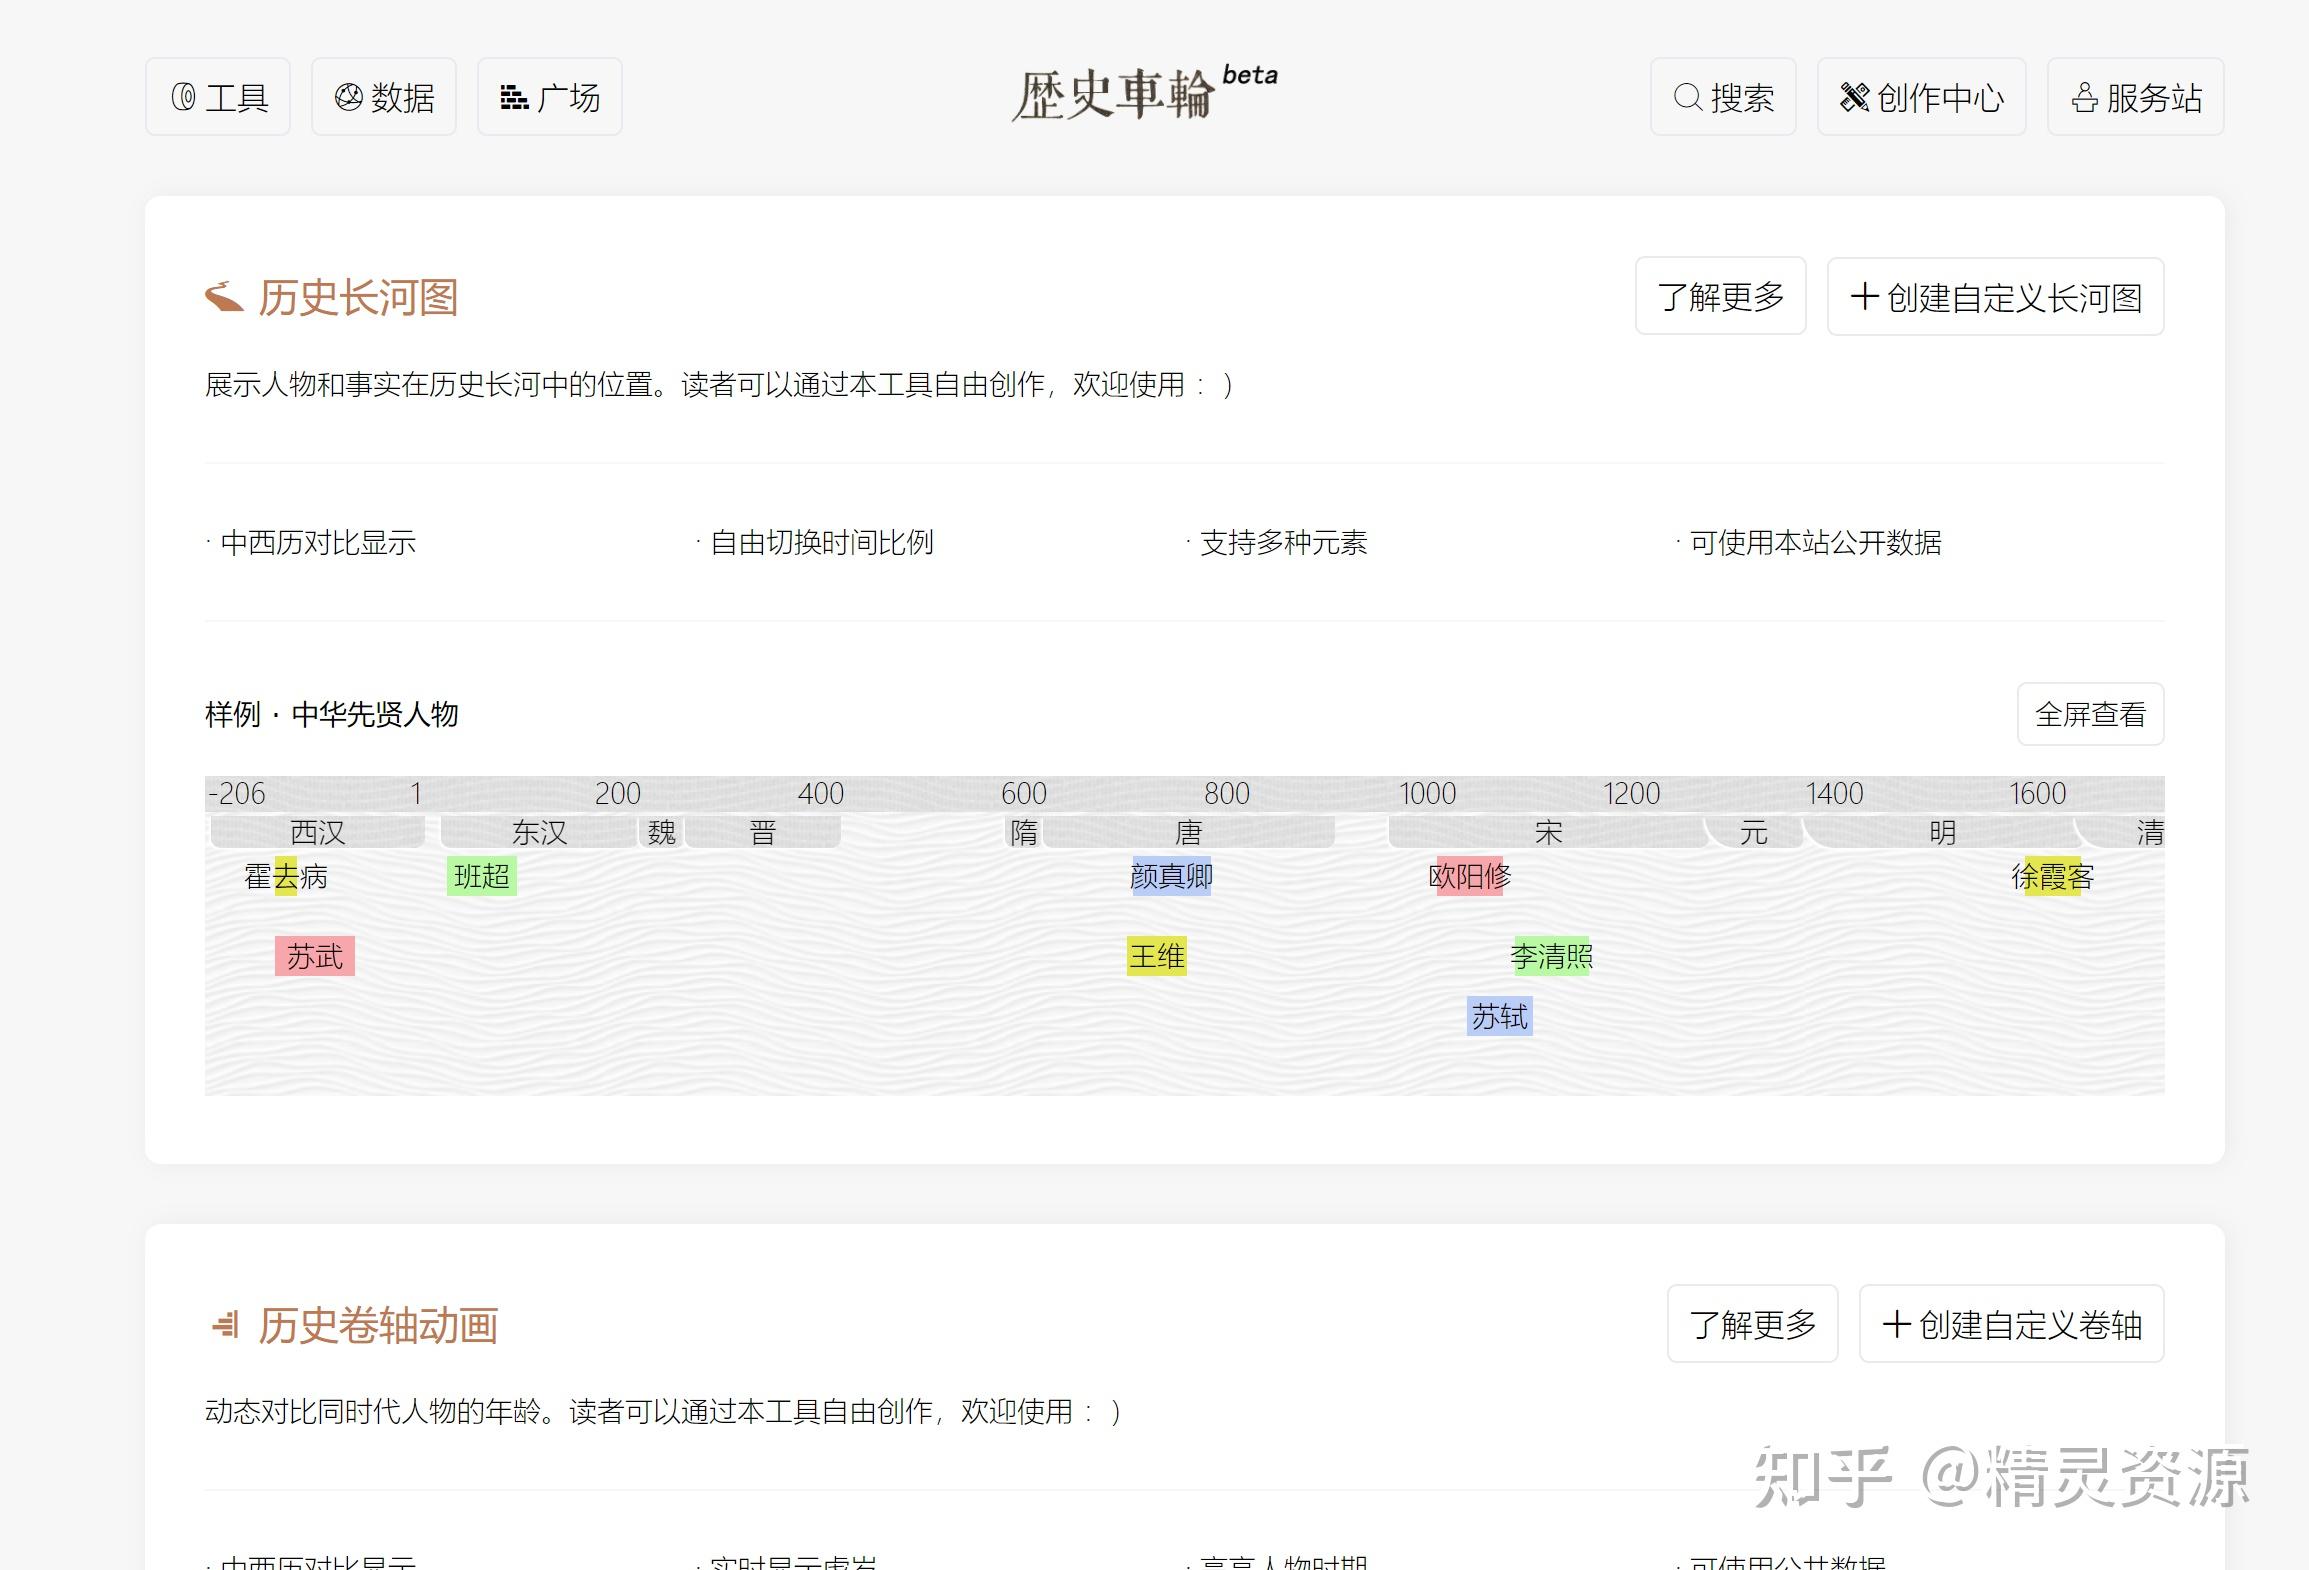This screenshot has height=1570, width=2309.
Task: Click the 服务站 person icon
Action: click(x=2084, y=98)
